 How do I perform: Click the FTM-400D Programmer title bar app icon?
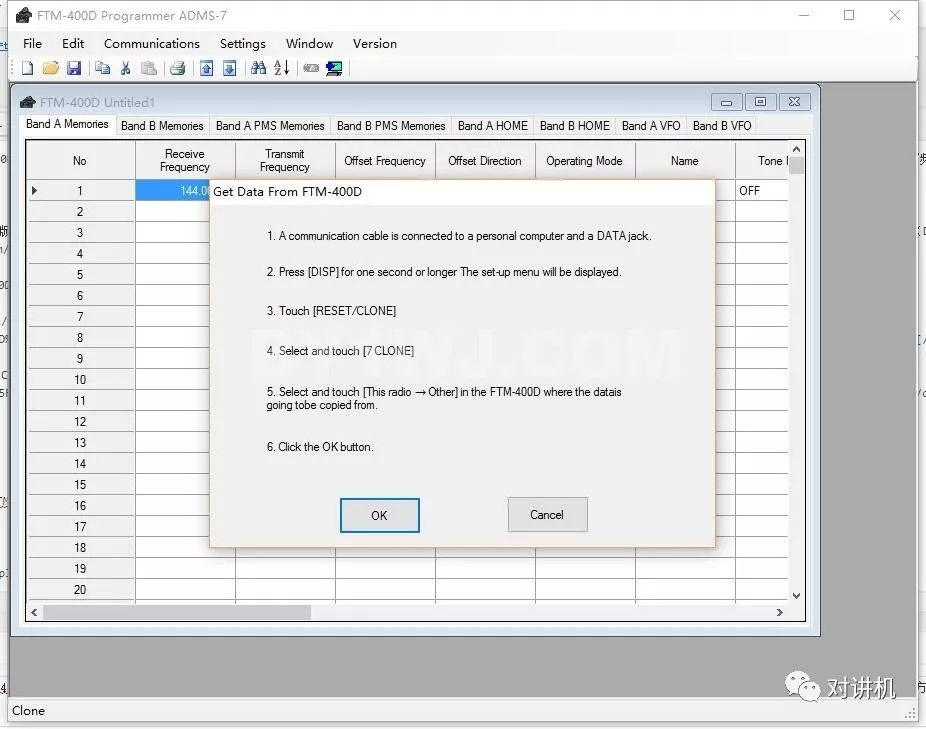point(23,15)
